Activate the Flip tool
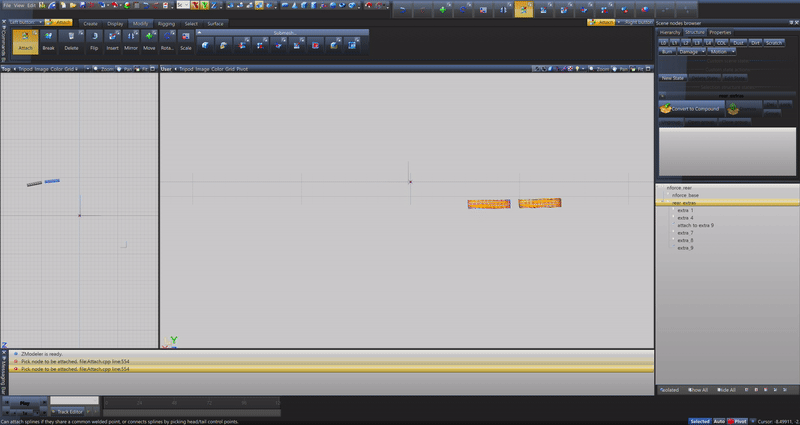This screenshot has width=800, height=425. [x=94, y=40]
